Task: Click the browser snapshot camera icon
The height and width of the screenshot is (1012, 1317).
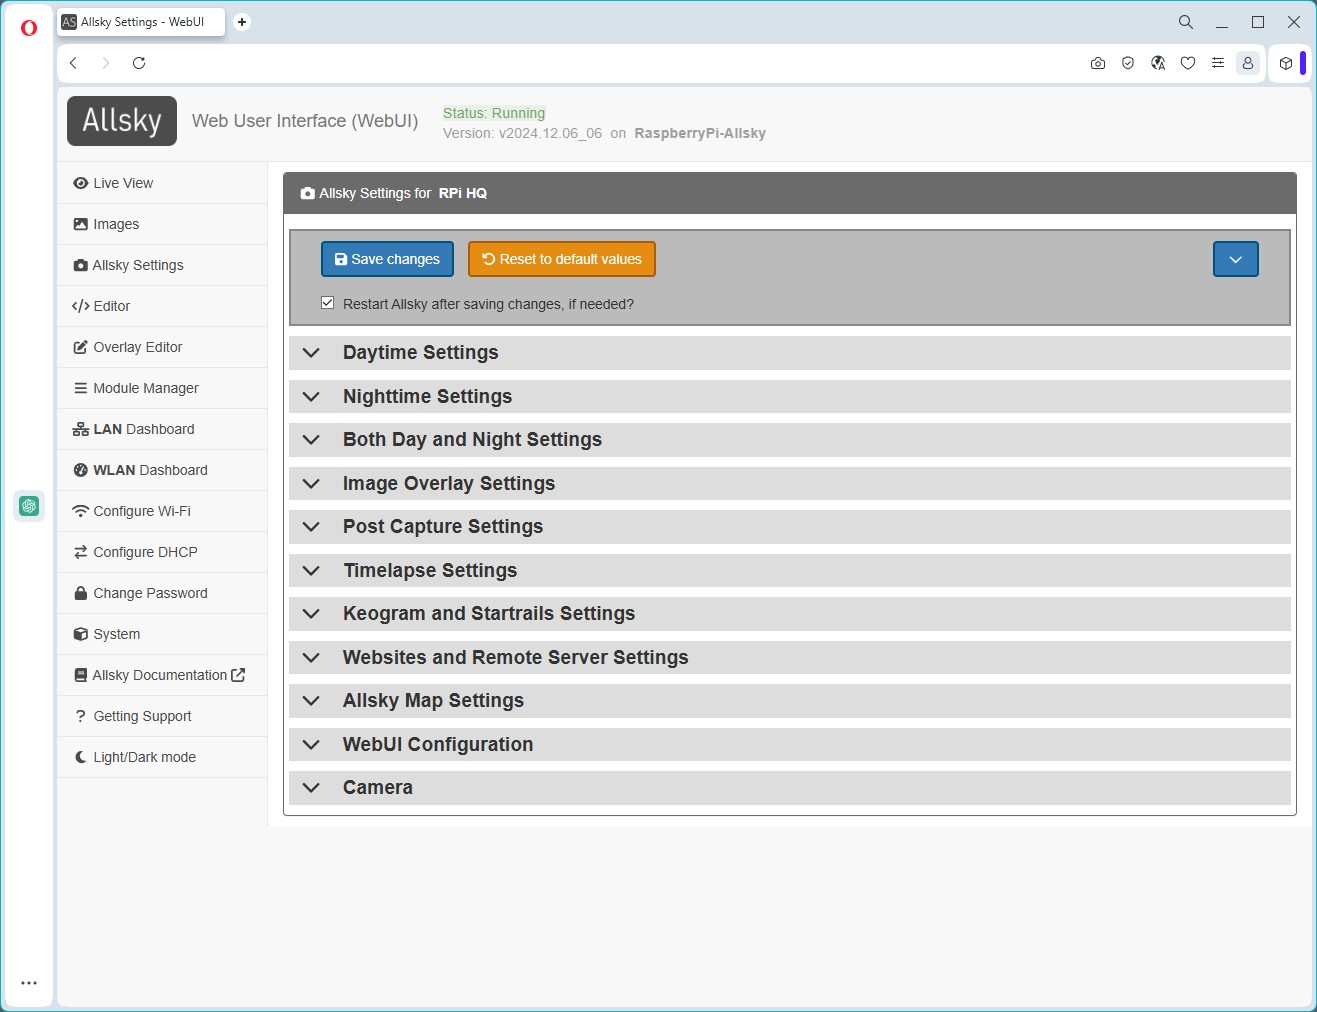Action: [1098, 63]
